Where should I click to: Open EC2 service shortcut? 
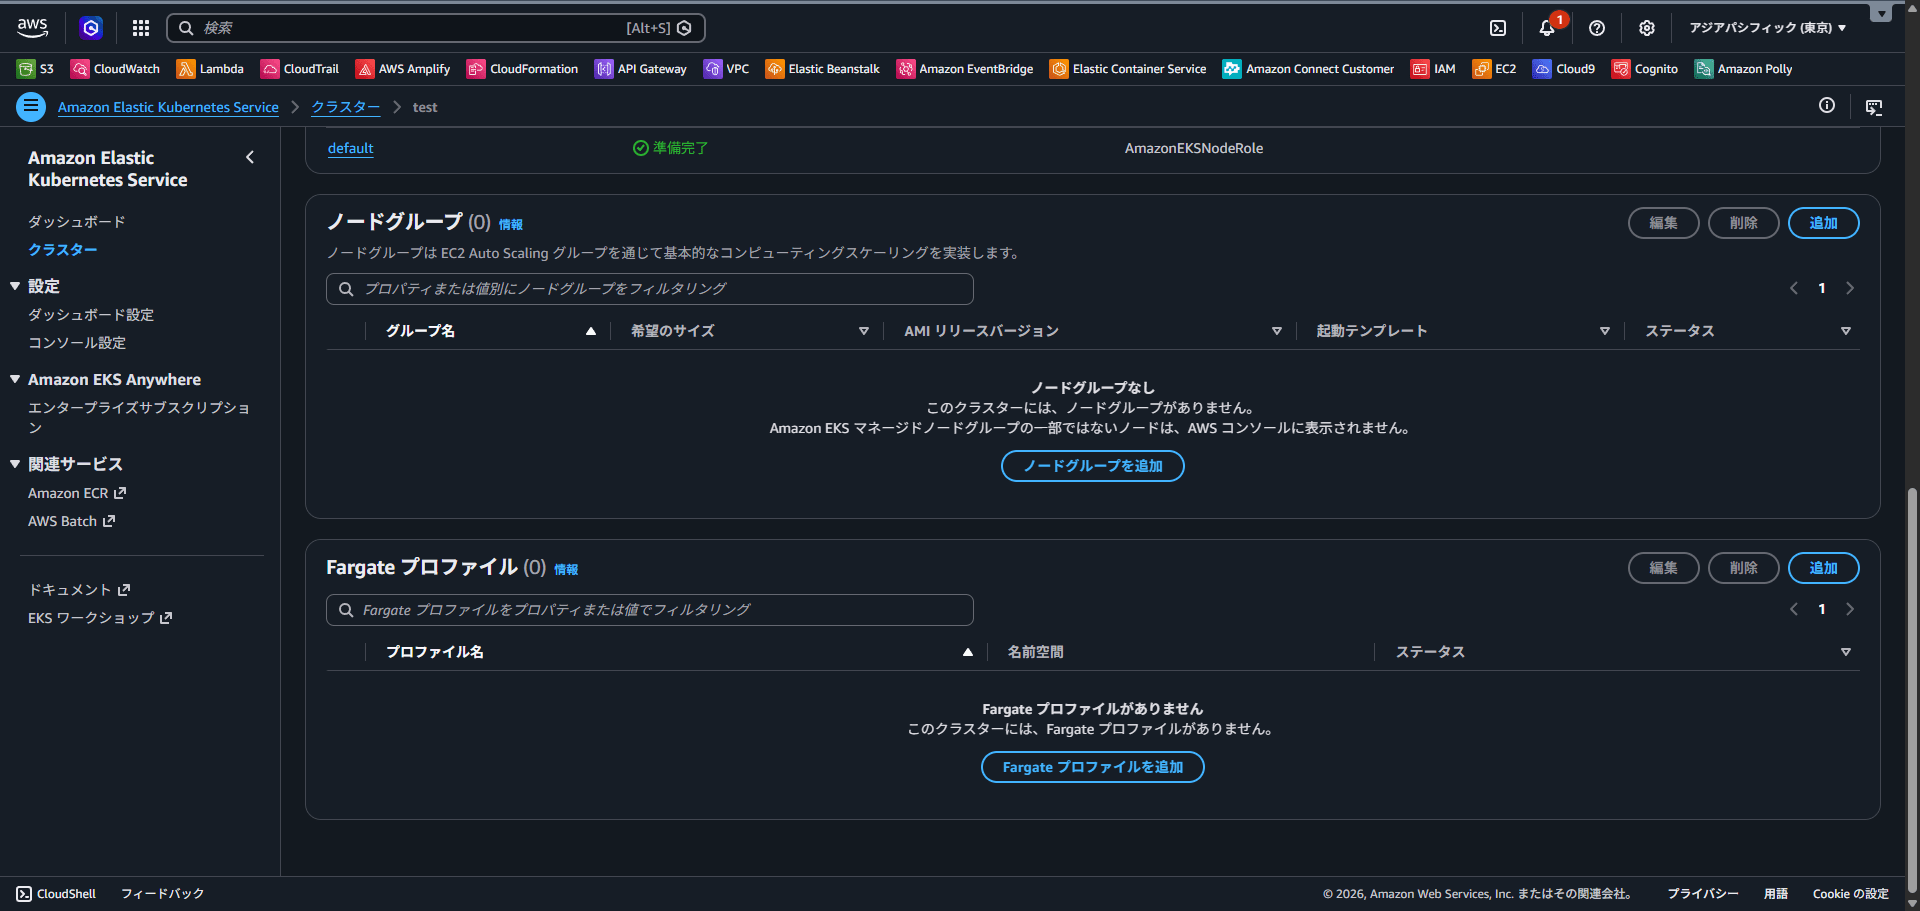(1494, 69)
